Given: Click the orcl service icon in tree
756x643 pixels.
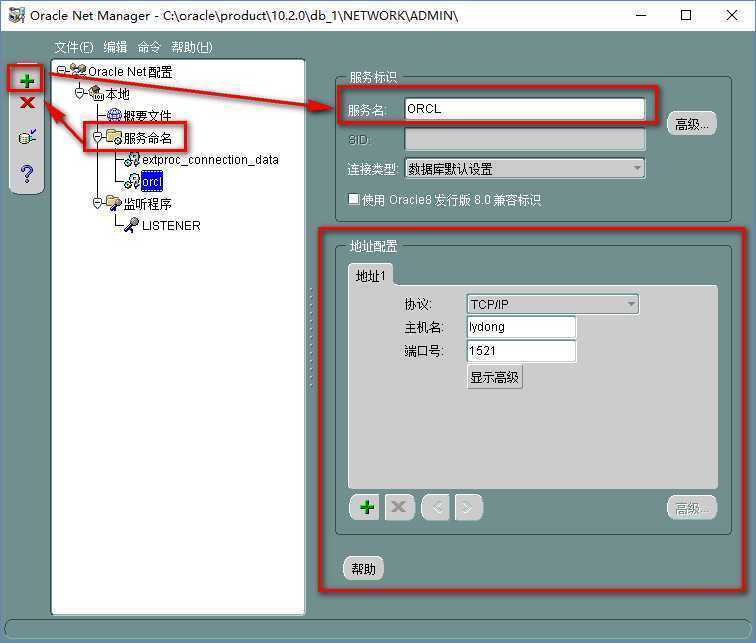Looking at the screenshot, I should tap(132, 181).
